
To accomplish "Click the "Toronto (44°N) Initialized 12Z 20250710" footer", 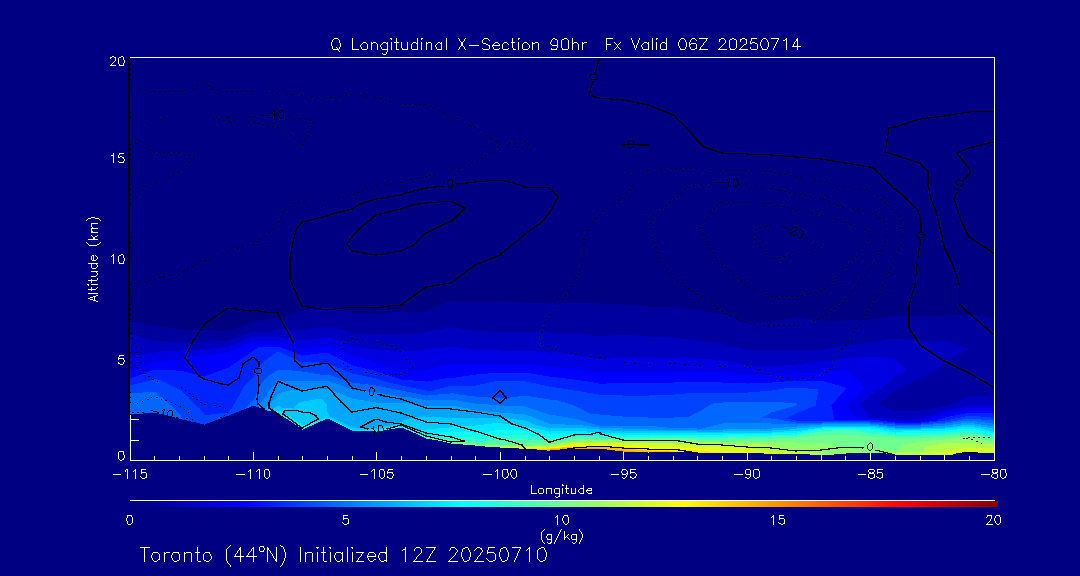I will (344, 555).
